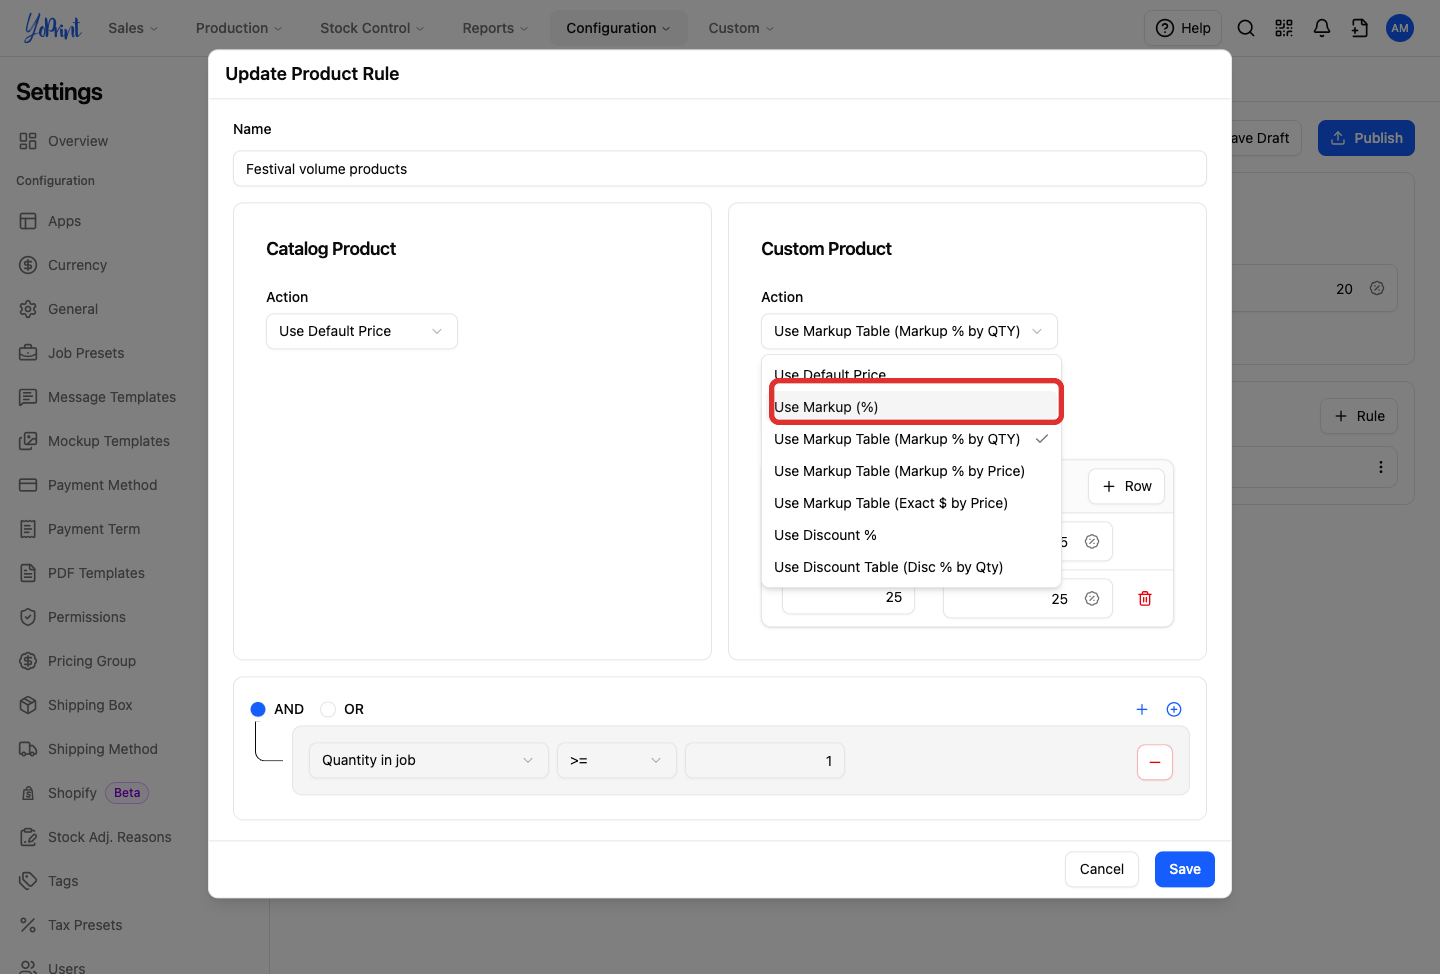
Task: Click the Publish button
Action: (x=1366, y=138)
